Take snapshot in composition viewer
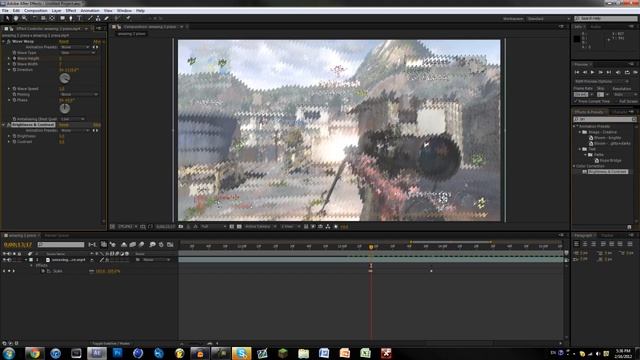 pos(181,227)
